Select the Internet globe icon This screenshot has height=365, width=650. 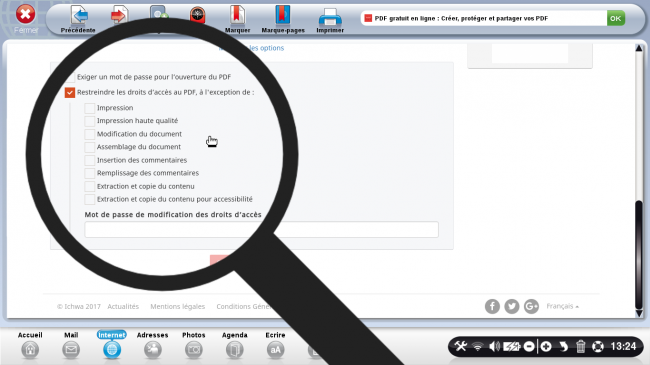point(112,350)
